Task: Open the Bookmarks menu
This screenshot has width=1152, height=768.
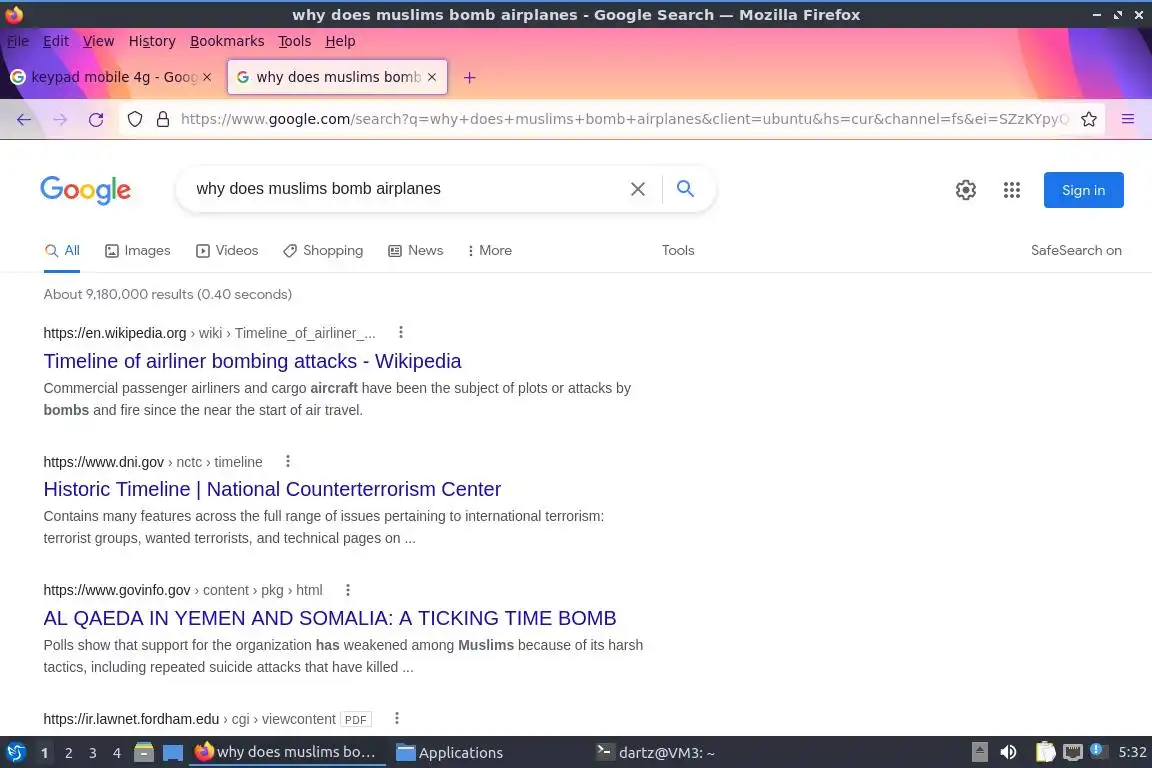Action: (227, 41)
